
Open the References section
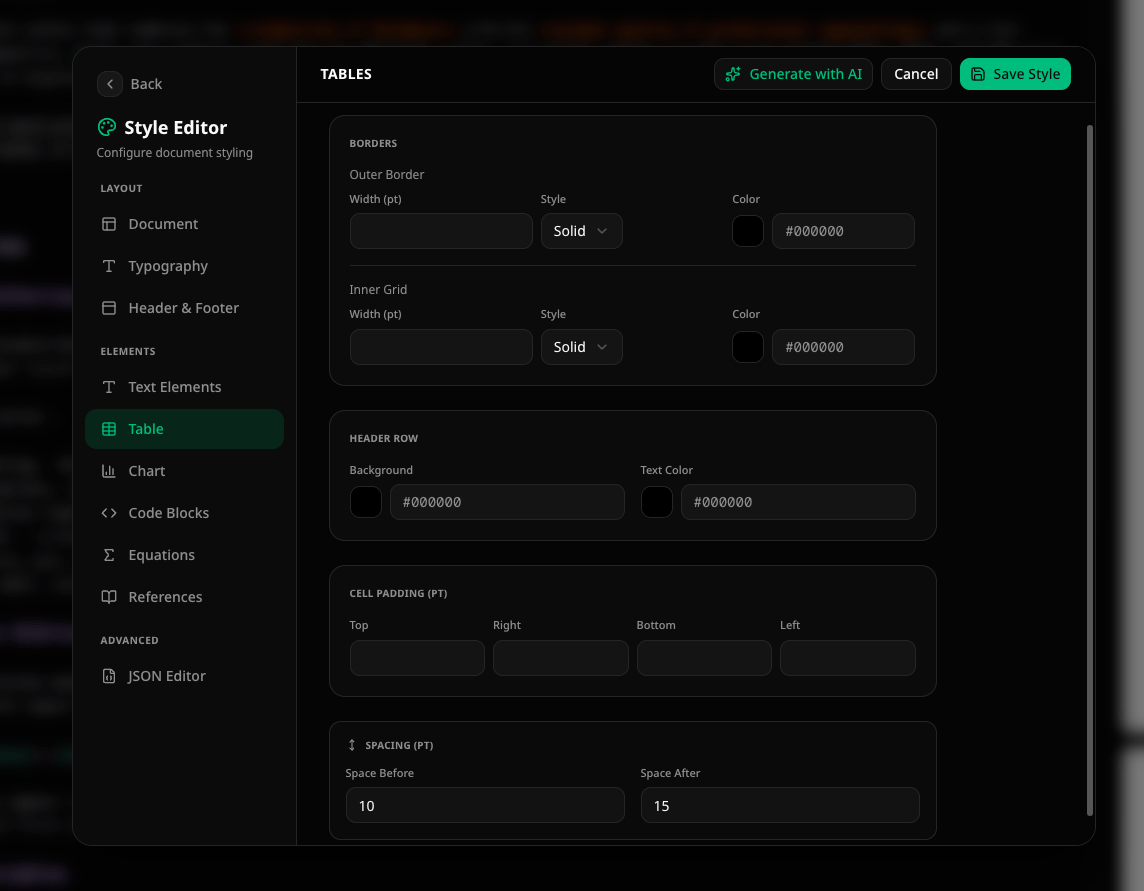point(185,597)
